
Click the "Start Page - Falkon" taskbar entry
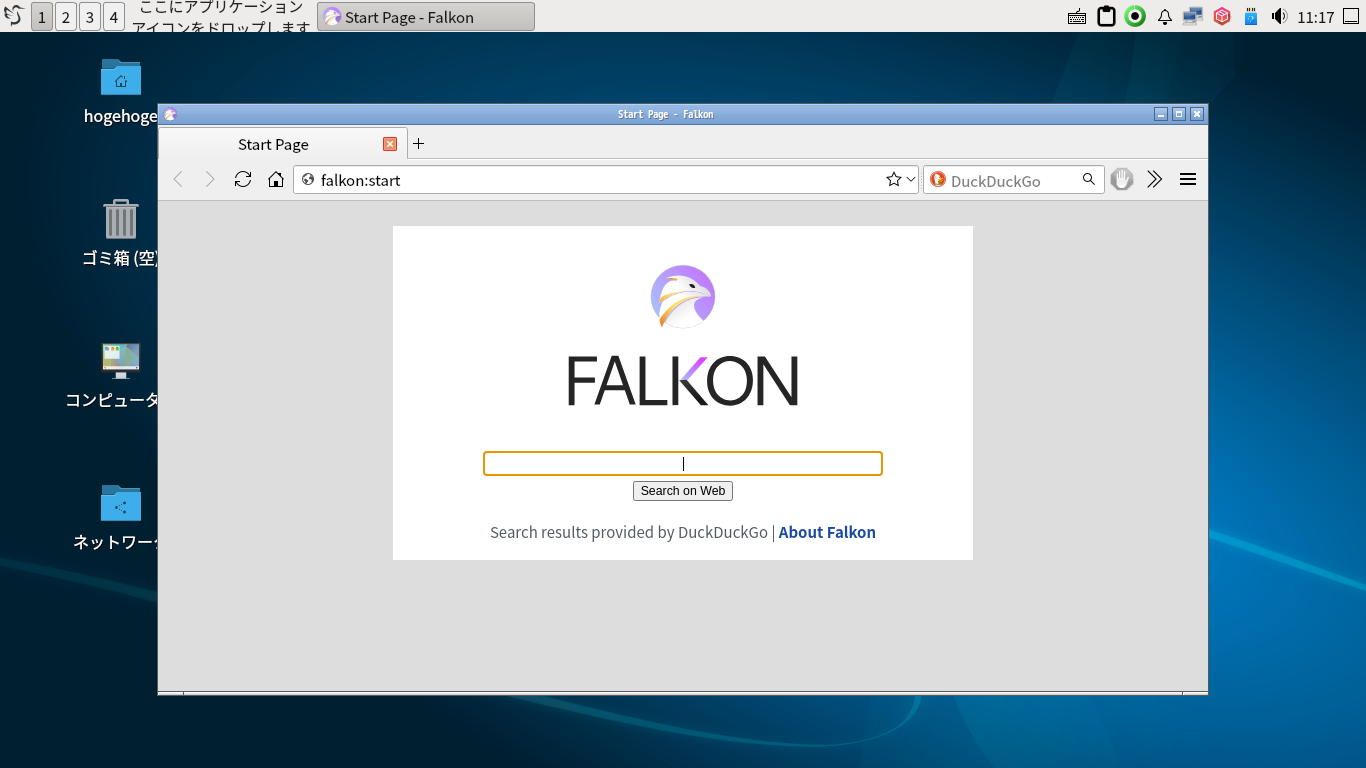pos(426,17)
